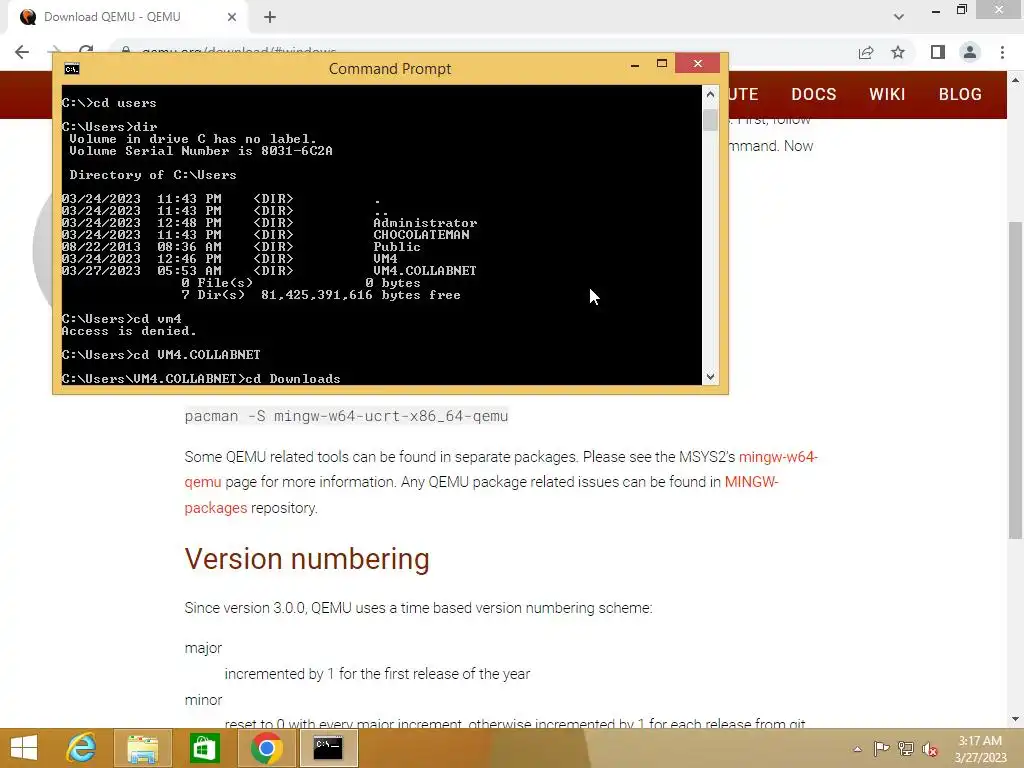Screen dimensions: 1024x768
Task: Toggle the Chrome side panel icon
Action: coord(938,52)
